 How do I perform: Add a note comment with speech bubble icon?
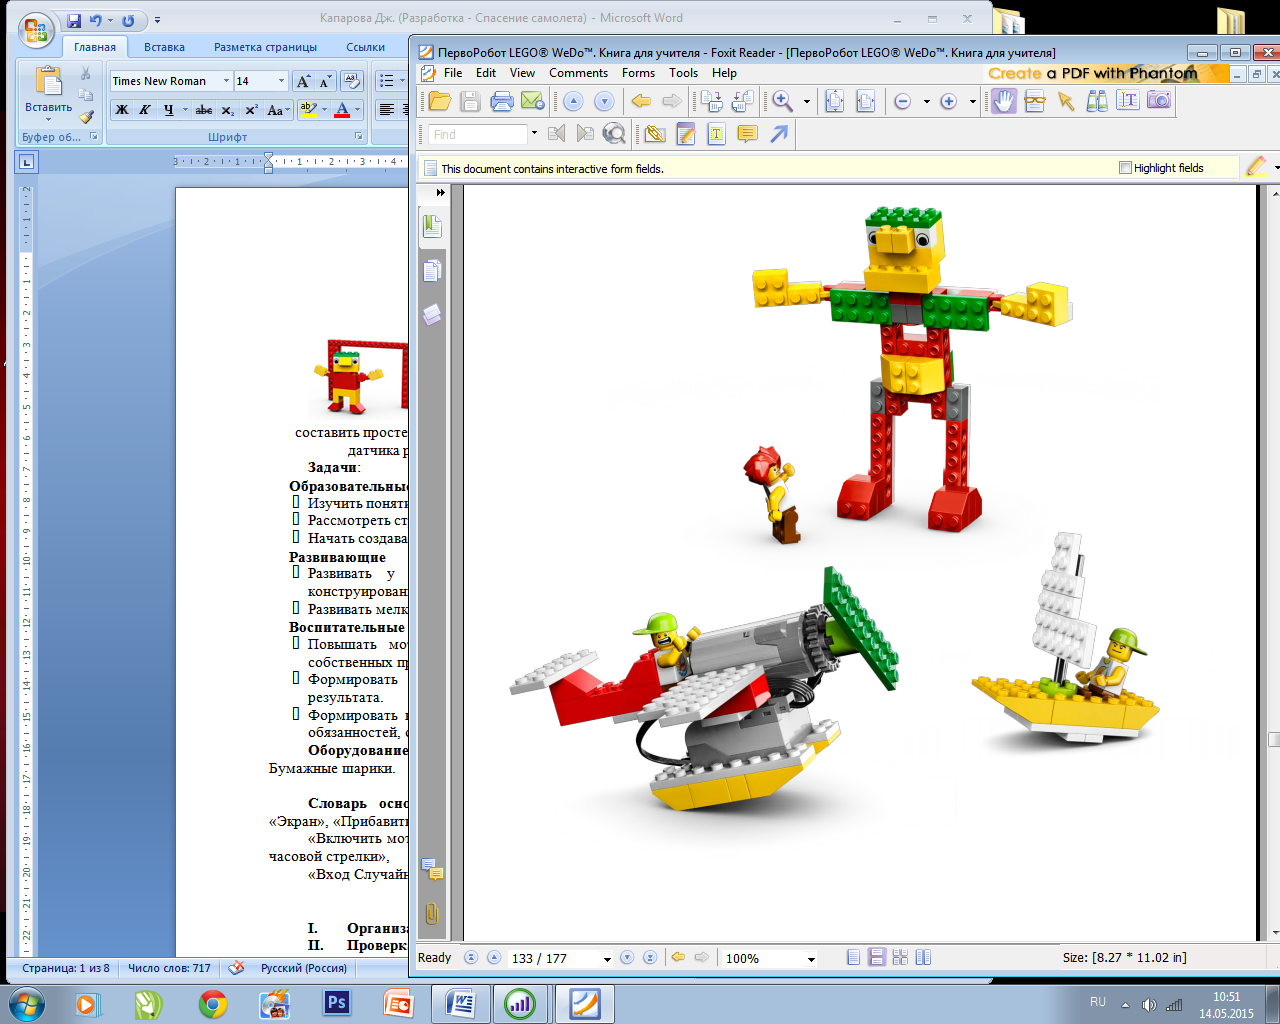747,134
